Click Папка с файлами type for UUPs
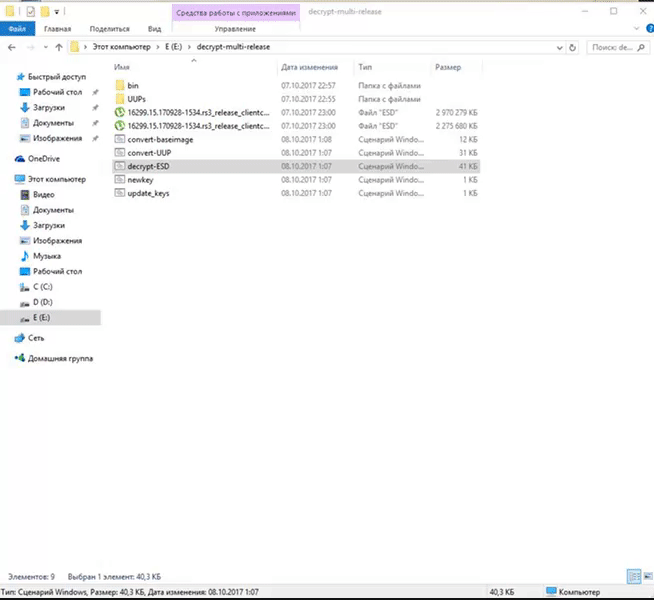This screenshot has height=600, width=654. pyautogui.click(x=390, y=99)
